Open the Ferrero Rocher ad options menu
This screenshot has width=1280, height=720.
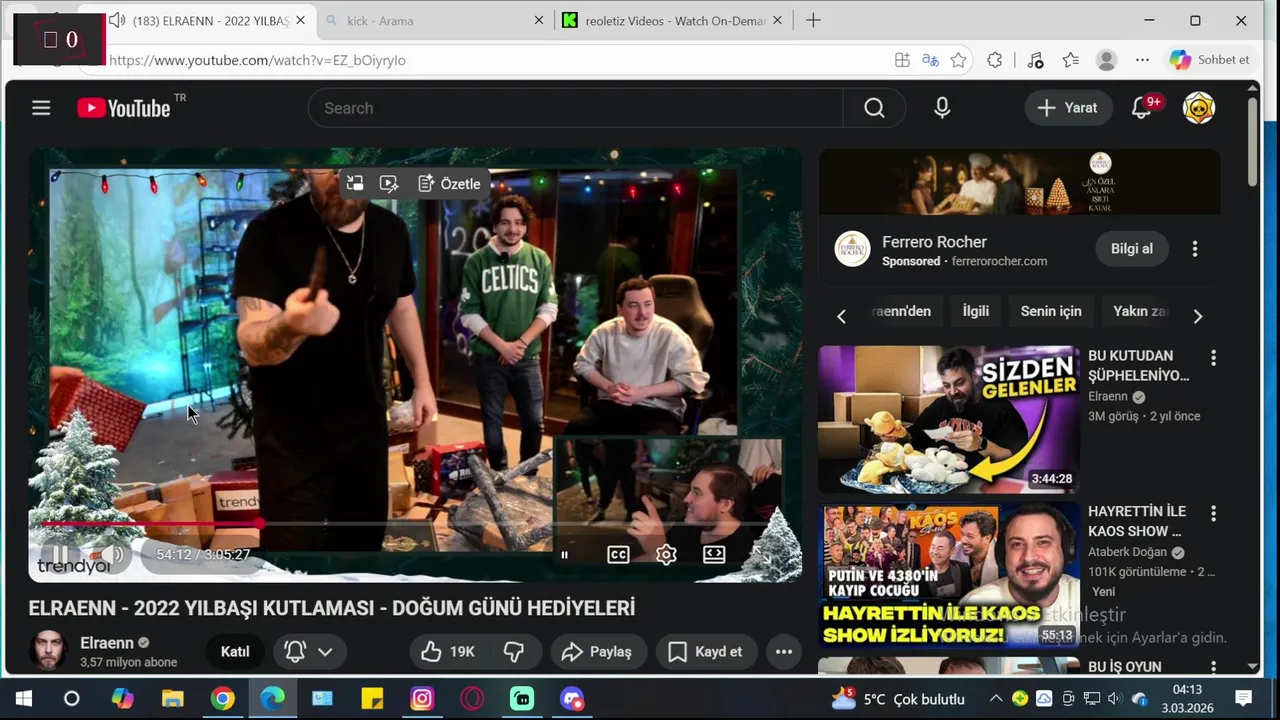[x=1194, y=249]
